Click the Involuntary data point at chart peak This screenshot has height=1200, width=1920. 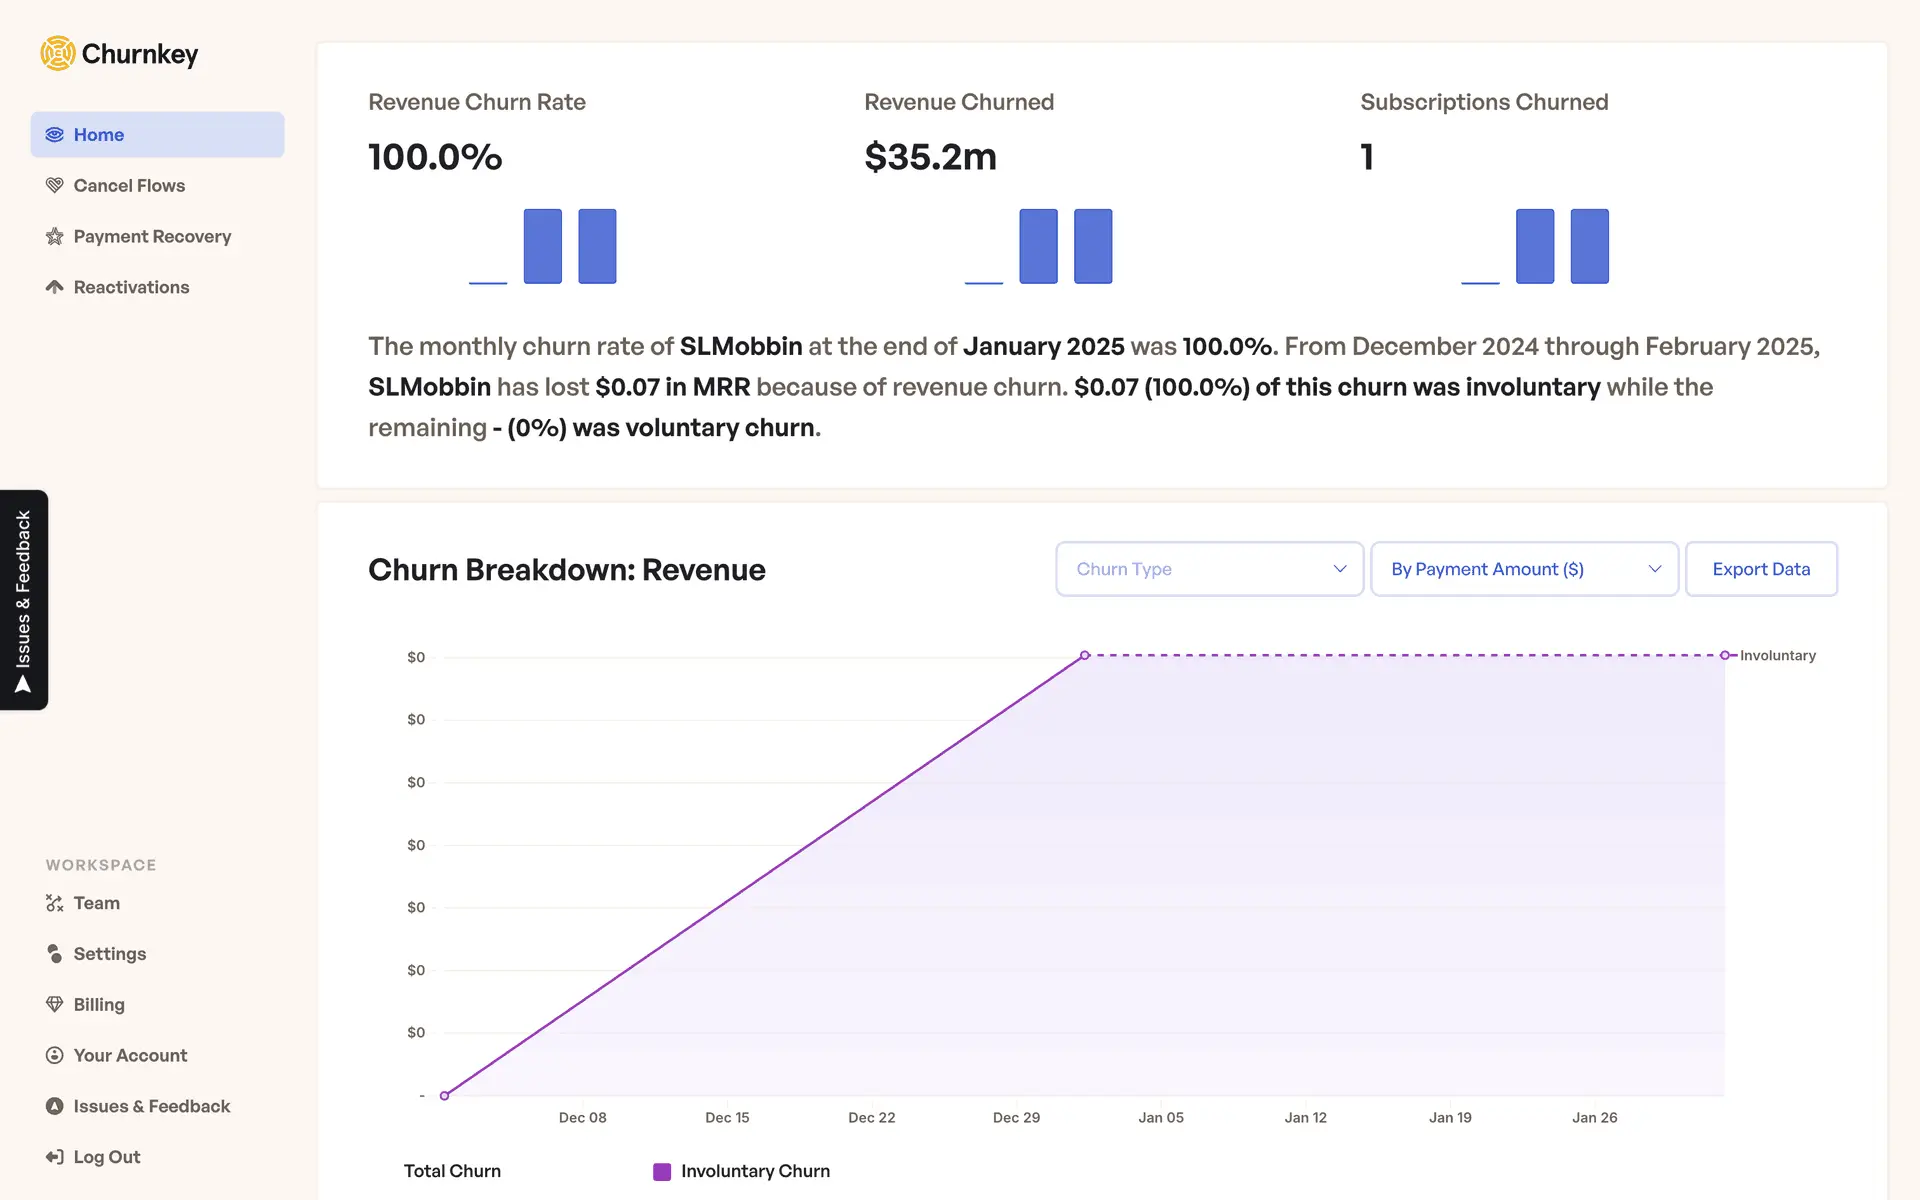1085,656
